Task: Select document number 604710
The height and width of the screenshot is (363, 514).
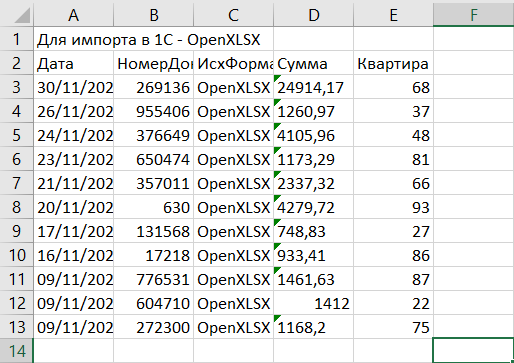Action: pos(153,303)
